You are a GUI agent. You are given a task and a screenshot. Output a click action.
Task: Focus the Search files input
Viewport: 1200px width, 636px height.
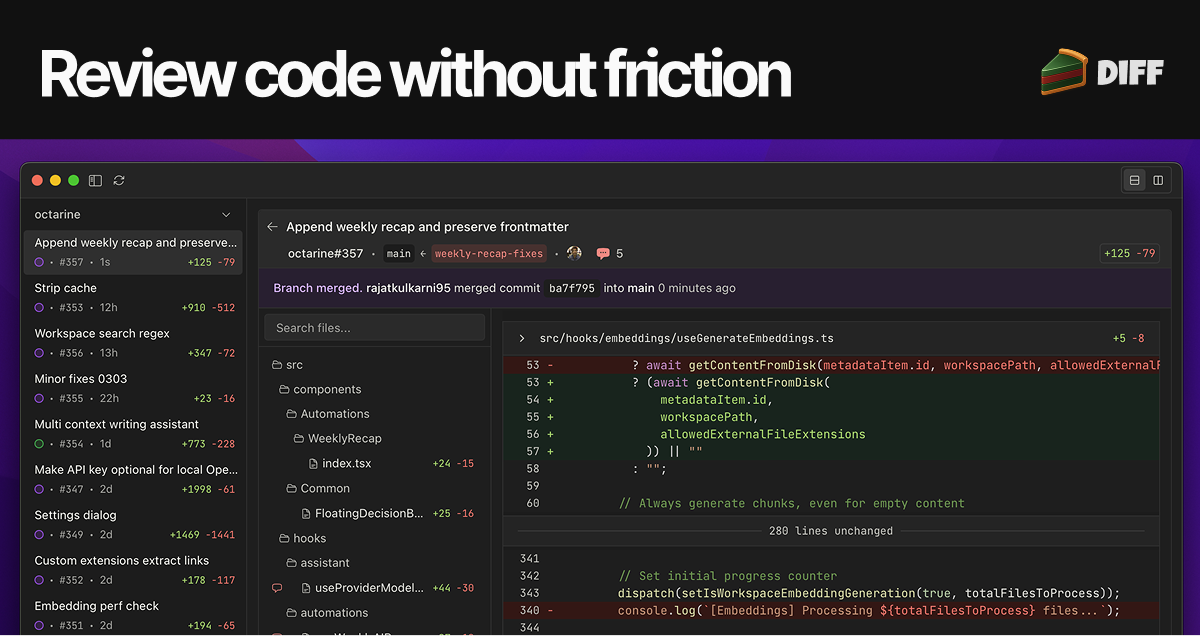(x=374, y=328)
